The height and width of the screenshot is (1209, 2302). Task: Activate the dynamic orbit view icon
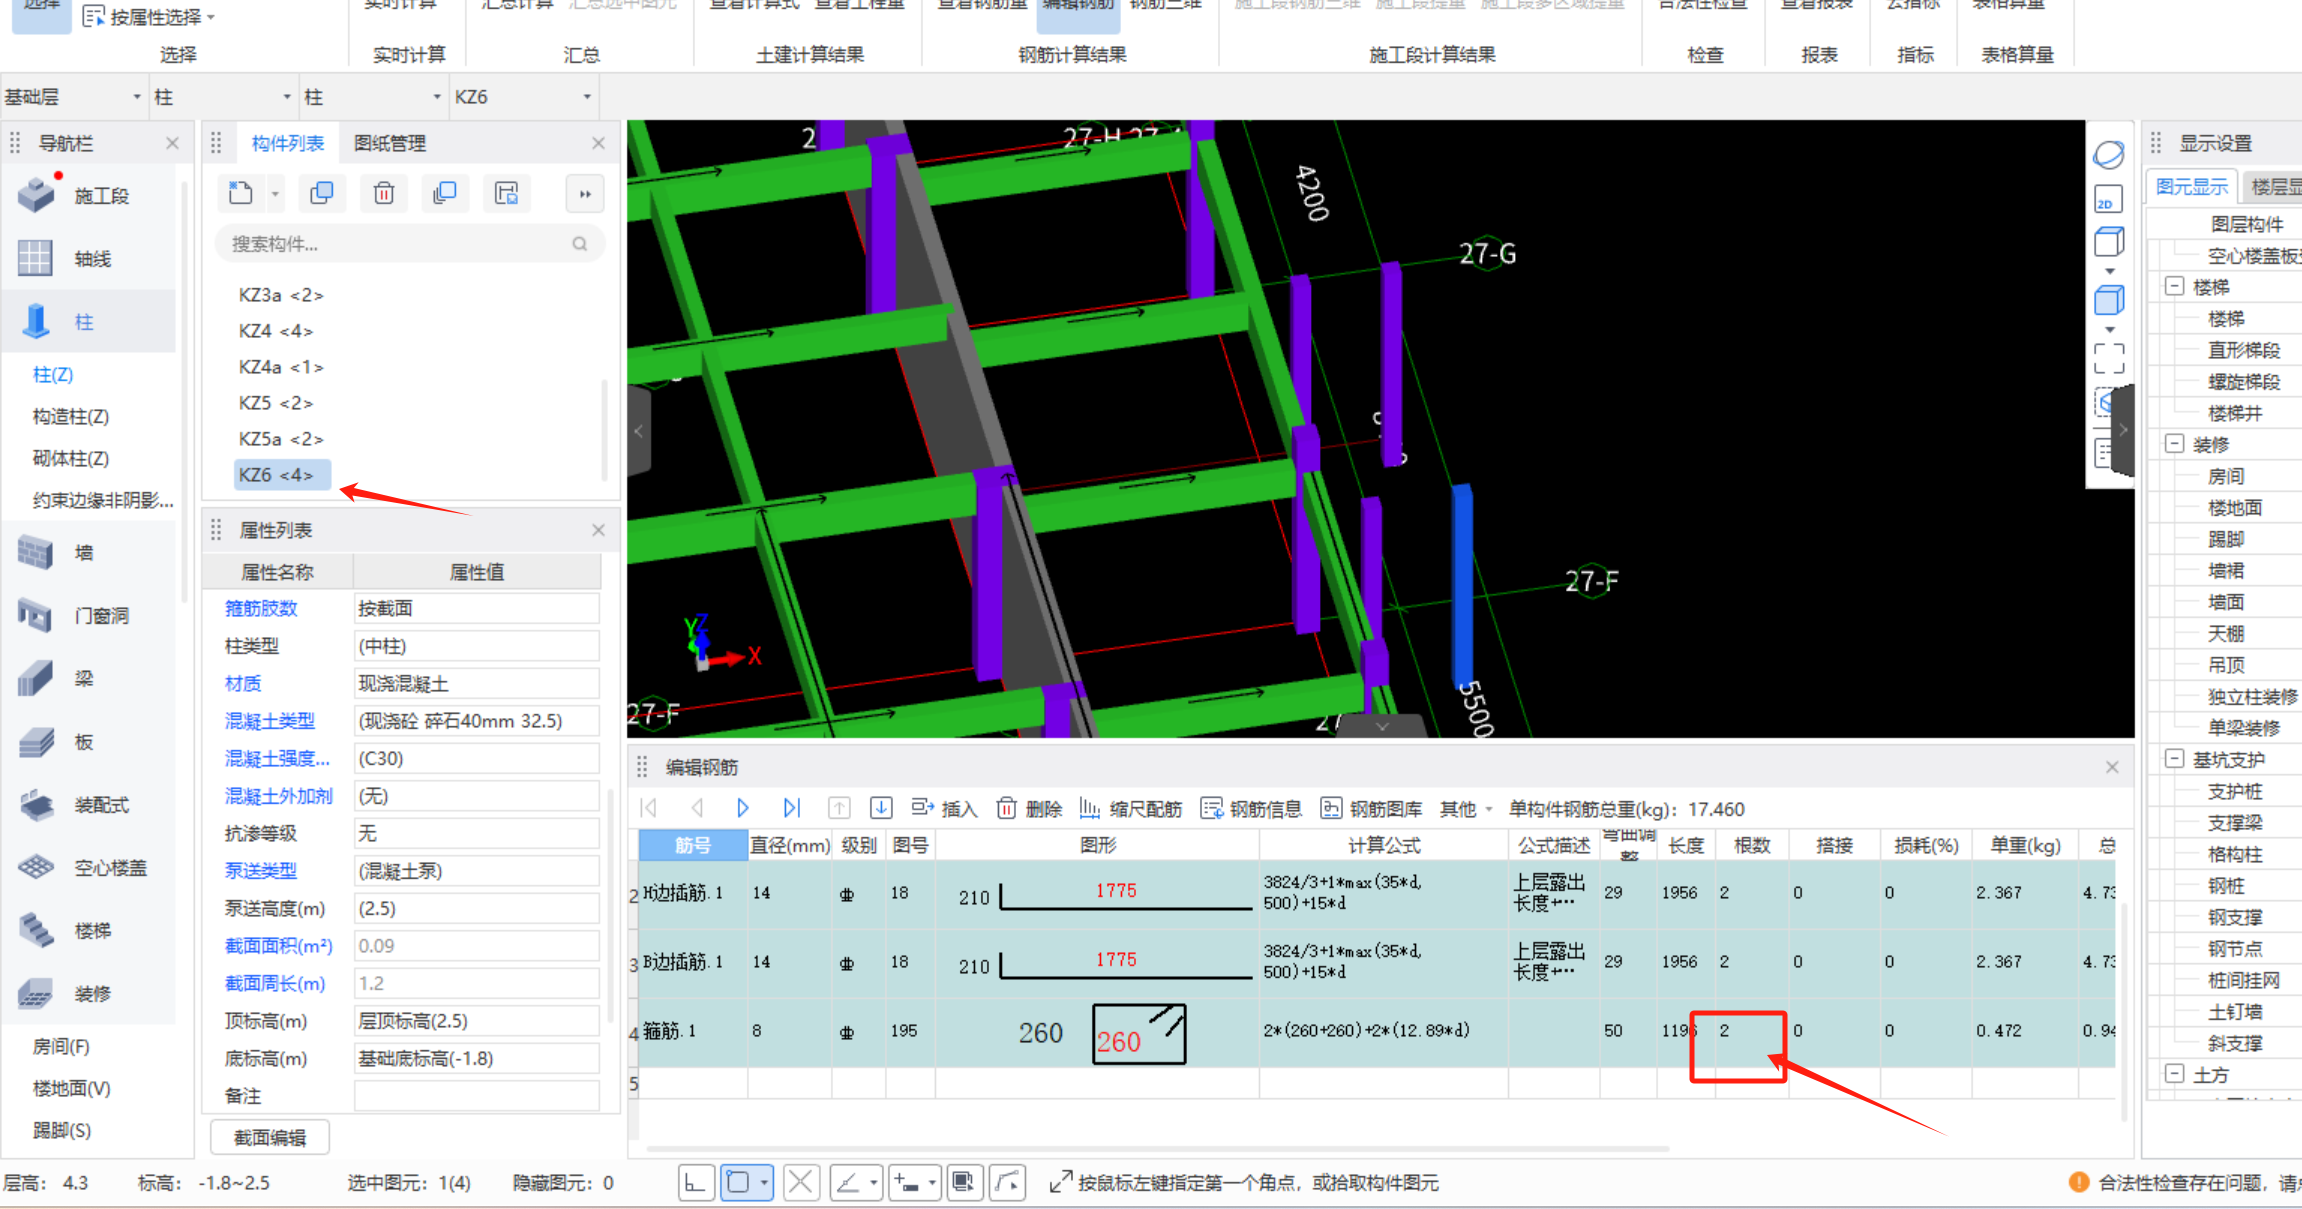2108,155
